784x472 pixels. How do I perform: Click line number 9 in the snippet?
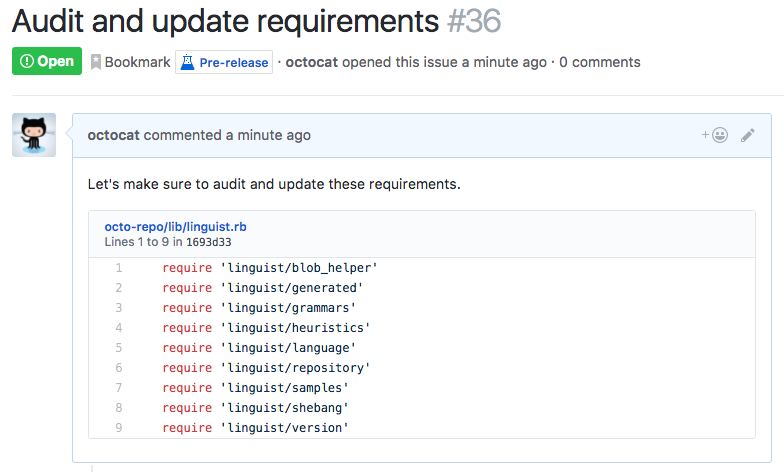(118, 428)
